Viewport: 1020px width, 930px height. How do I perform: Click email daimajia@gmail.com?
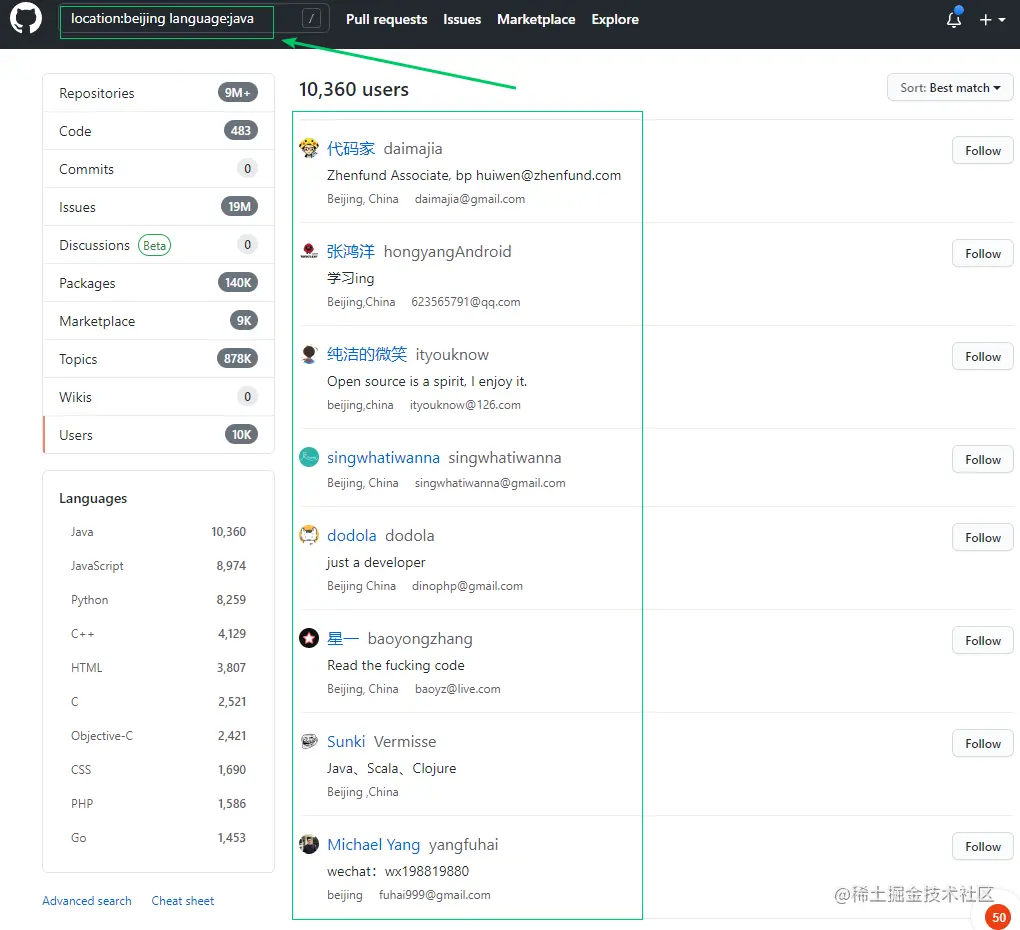(x=470, y=199)
